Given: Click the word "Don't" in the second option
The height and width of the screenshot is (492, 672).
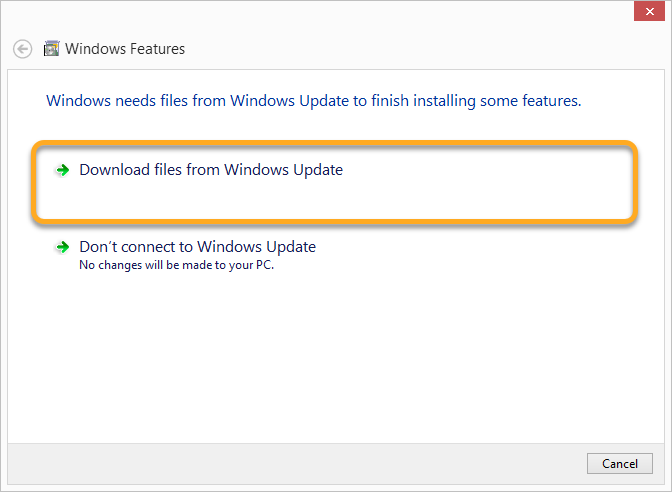Looking at the screenshot, I should (98, 246).
